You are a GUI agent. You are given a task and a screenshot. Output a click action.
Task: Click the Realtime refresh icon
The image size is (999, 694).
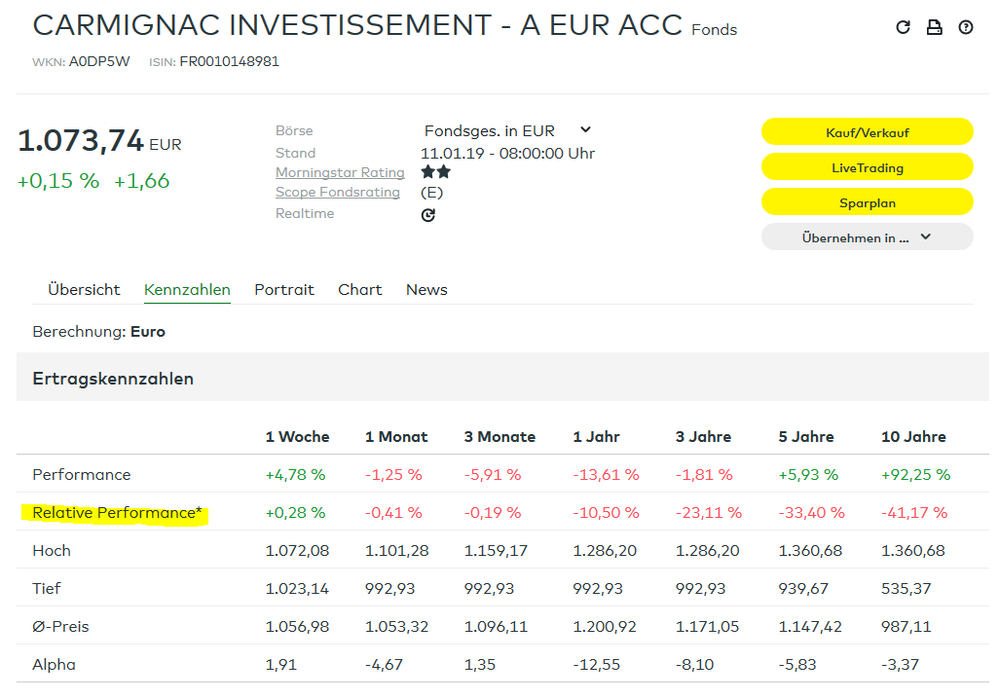428,215
